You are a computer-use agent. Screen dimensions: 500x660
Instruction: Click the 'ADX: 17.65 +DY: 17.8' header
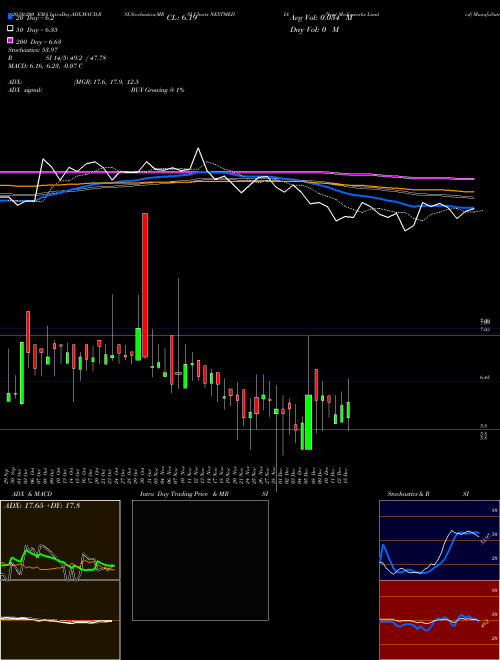(42, 506)
